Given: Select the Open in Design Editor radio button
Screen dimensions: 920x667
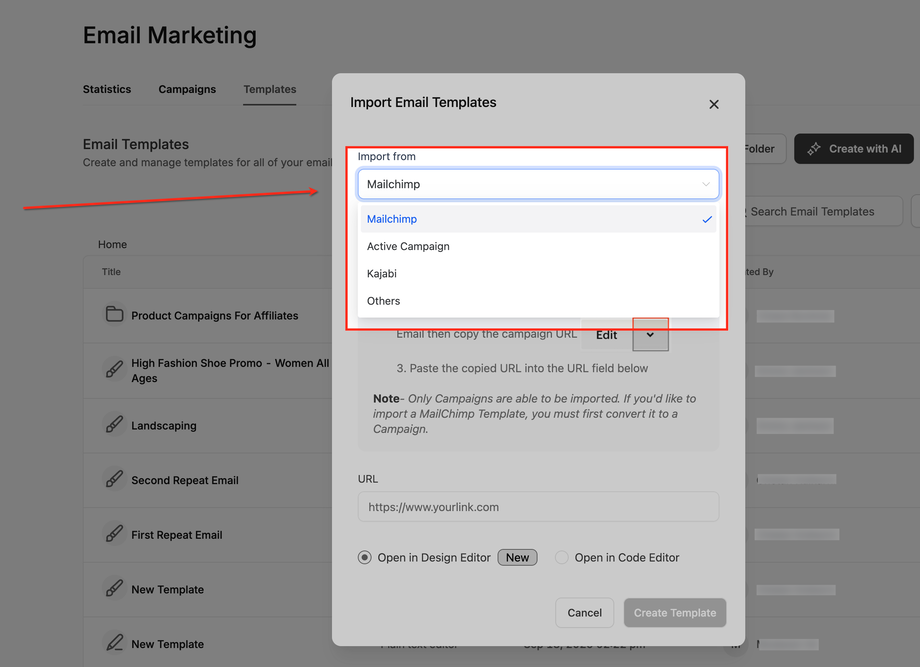Looking at the screenshot, I should pos(365,558).
